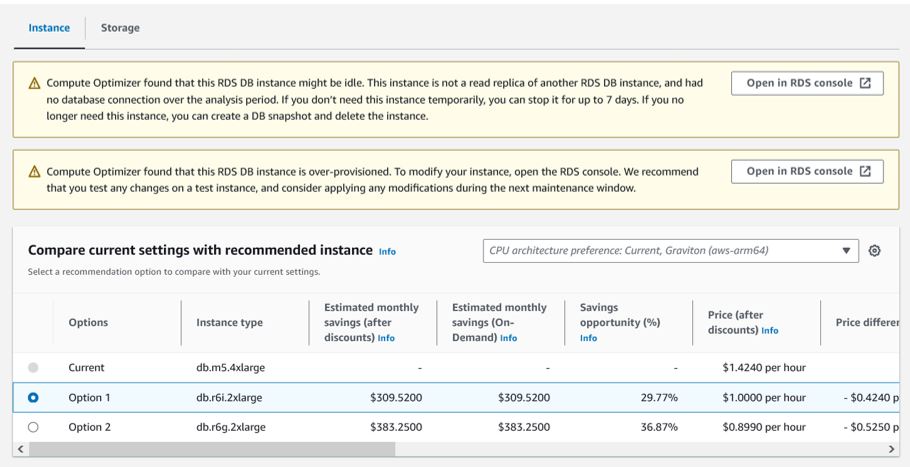Open Info link beside Compare current settings heading
Viewport: 910px width, 467px height.
click(x=387, y=252)
